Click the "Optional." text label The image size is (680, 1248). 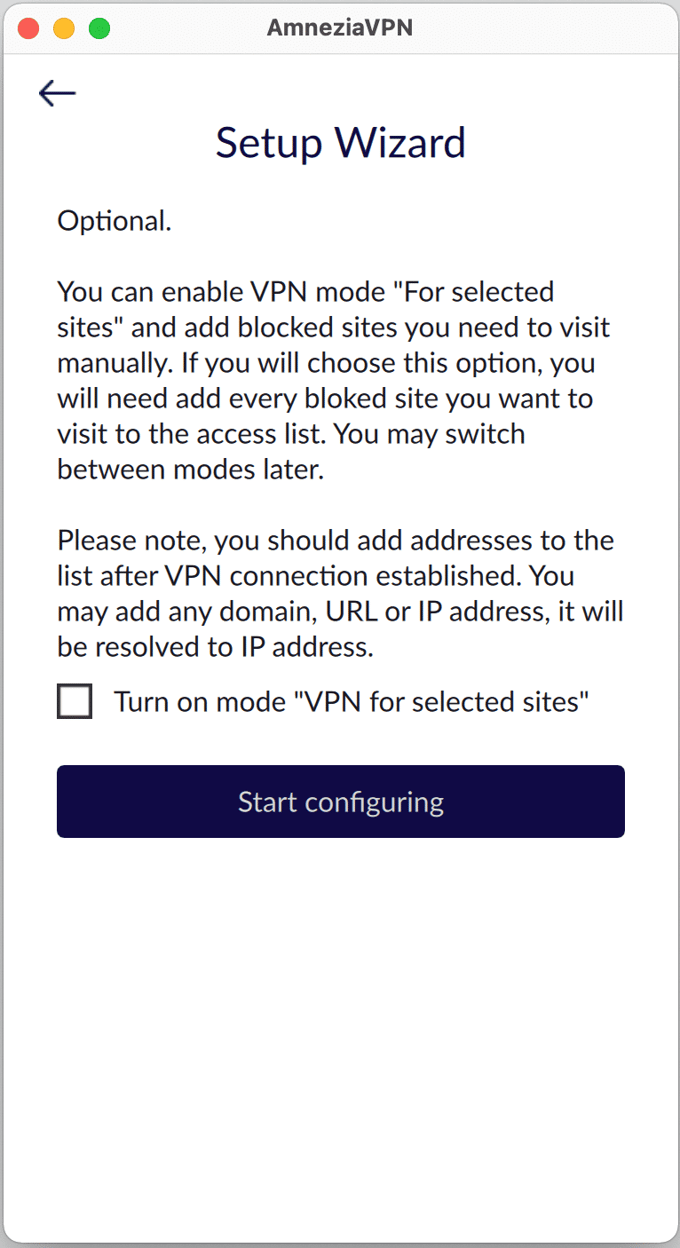pyautogui.click(x=114, y=220)
